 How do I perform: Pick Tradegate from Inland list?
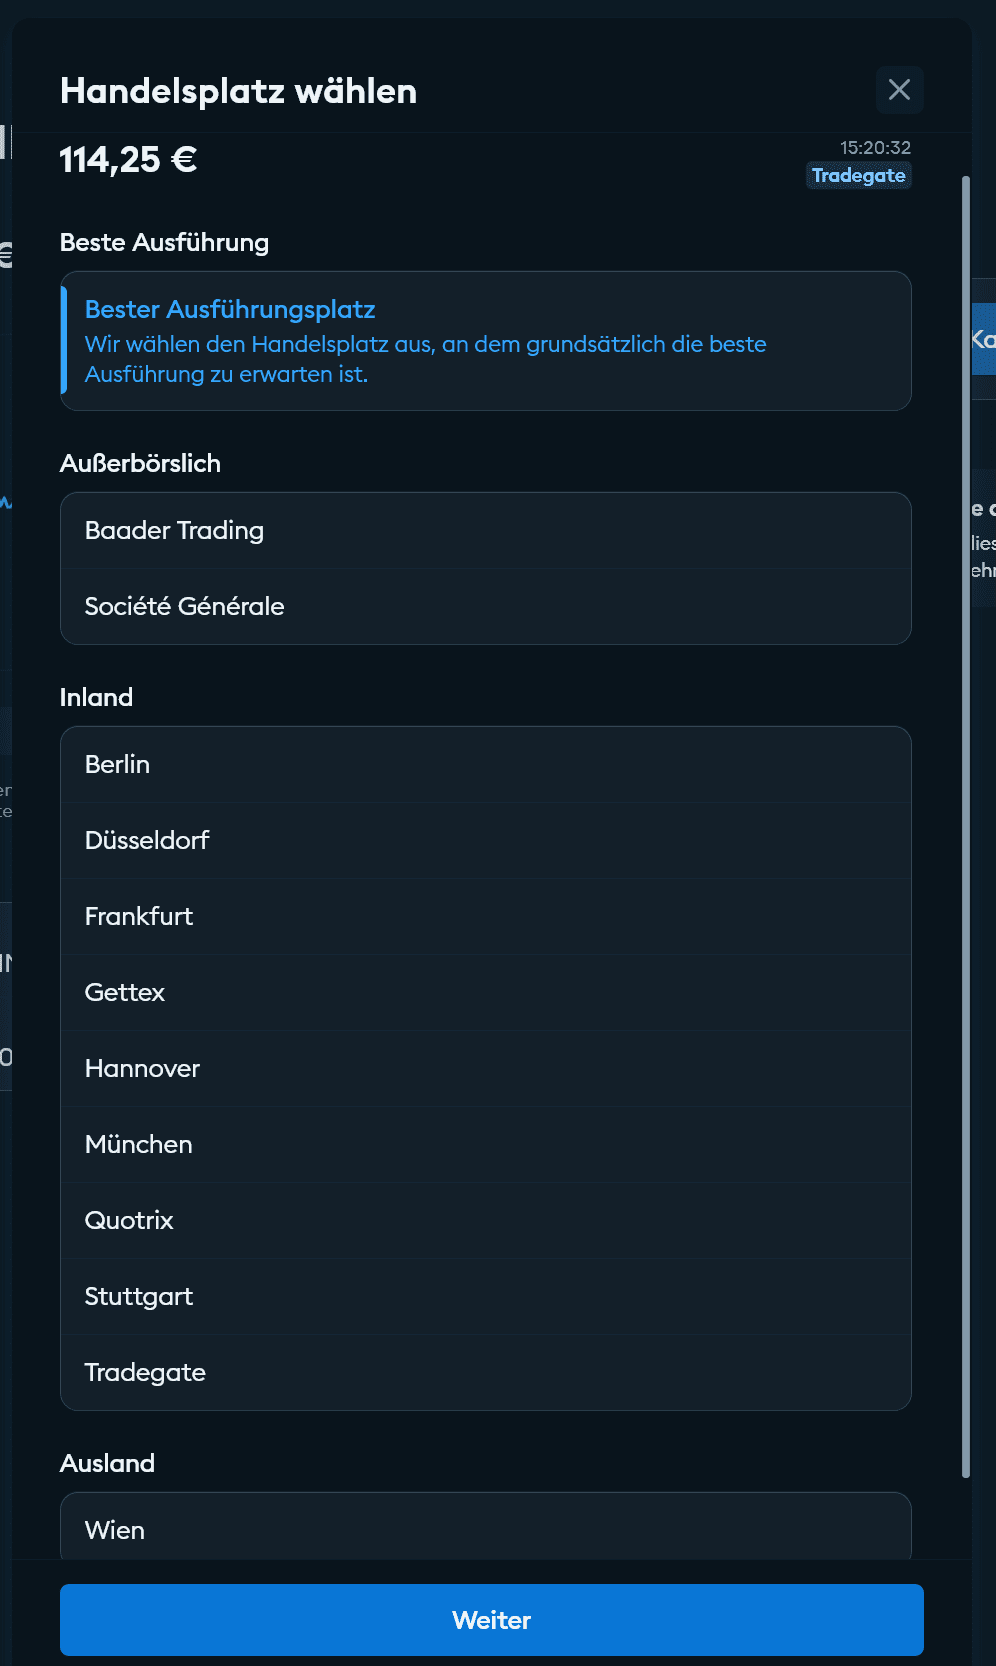[485, 1372]
